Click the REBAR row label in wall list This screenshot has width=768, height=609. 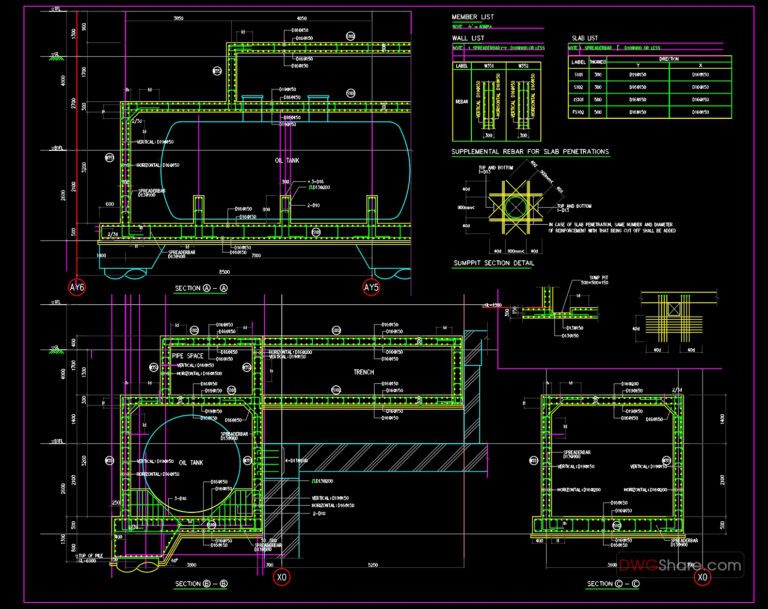(462, 102)
